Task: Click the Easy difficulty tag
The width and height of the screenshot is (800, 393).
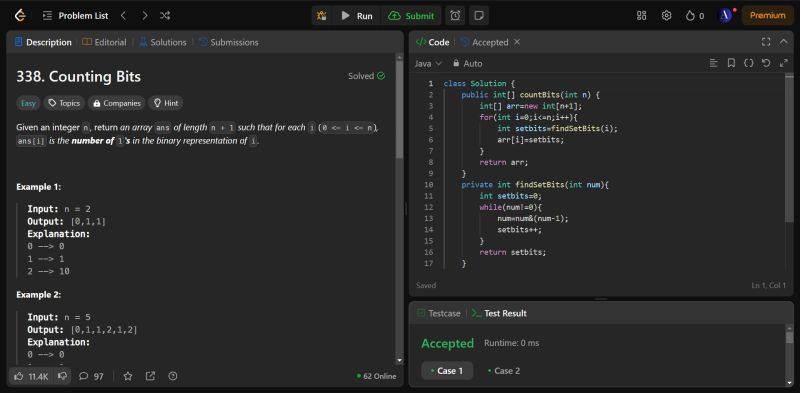Action: (28, 103)
